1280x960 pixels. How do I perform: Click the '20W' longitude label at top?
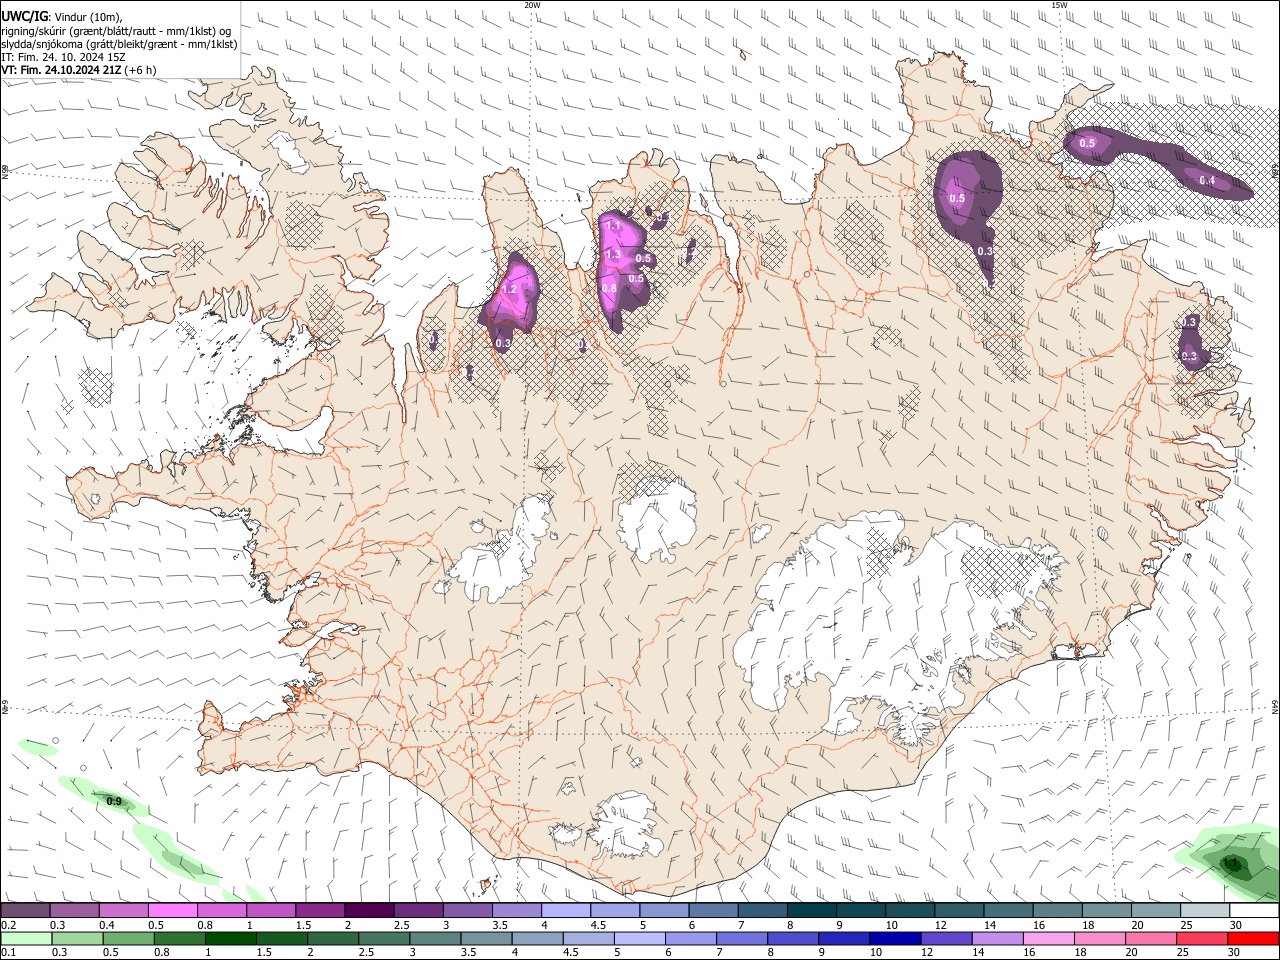532,5
